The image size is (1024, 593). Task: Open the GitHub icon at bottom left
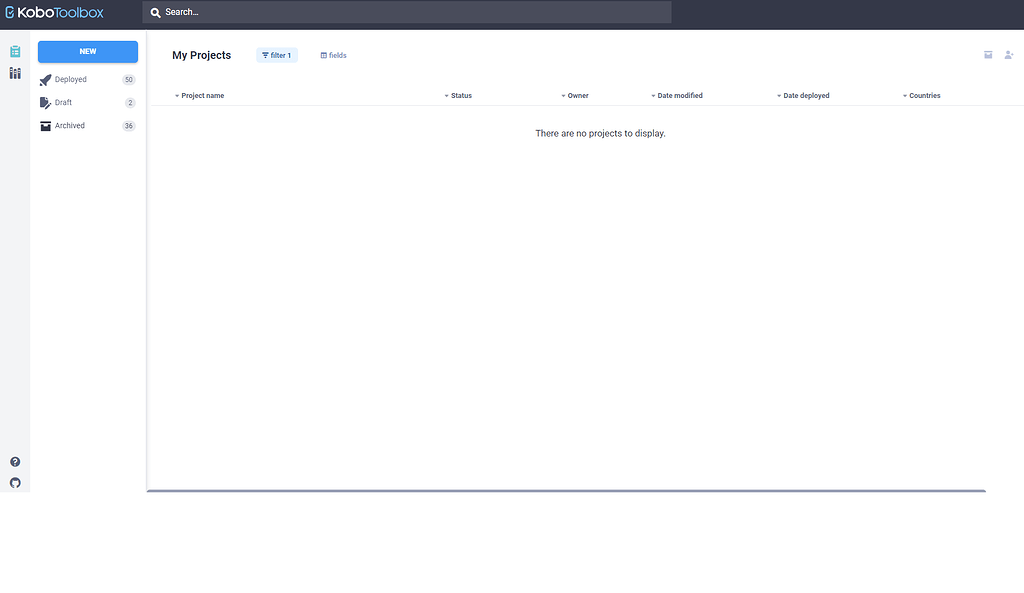pos(14,483)
